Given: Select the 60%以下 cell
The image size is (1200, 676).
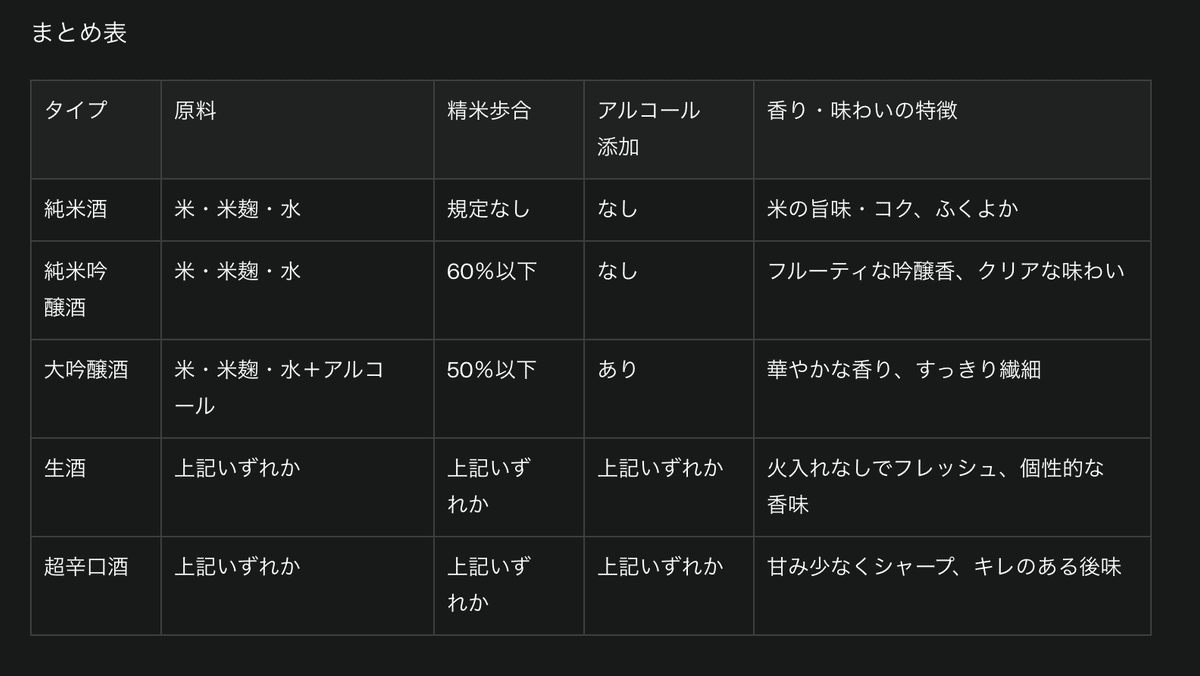Looking at the screenshot, I should tap(509, 290).
